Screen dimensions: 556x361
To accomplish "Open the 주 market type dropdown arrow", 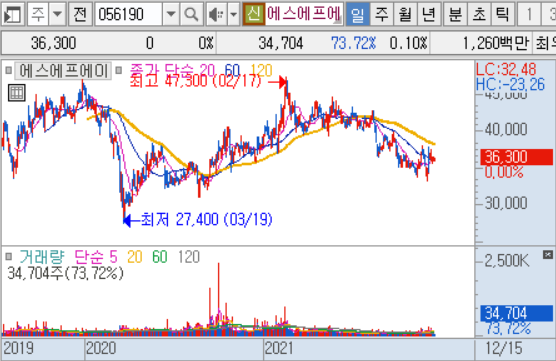I will point(57,14).
